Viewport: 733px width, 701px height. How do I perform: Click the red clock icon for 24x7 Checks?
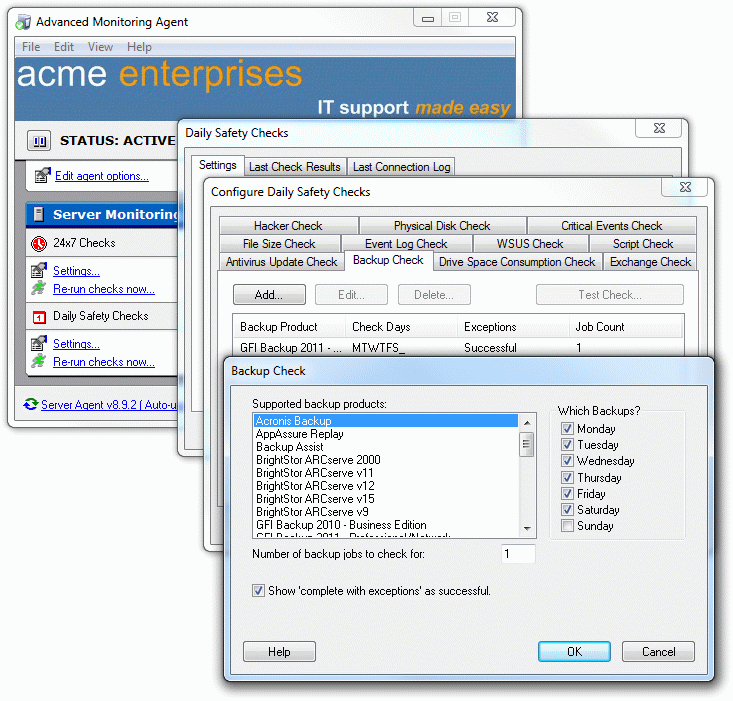pos(39,243)
